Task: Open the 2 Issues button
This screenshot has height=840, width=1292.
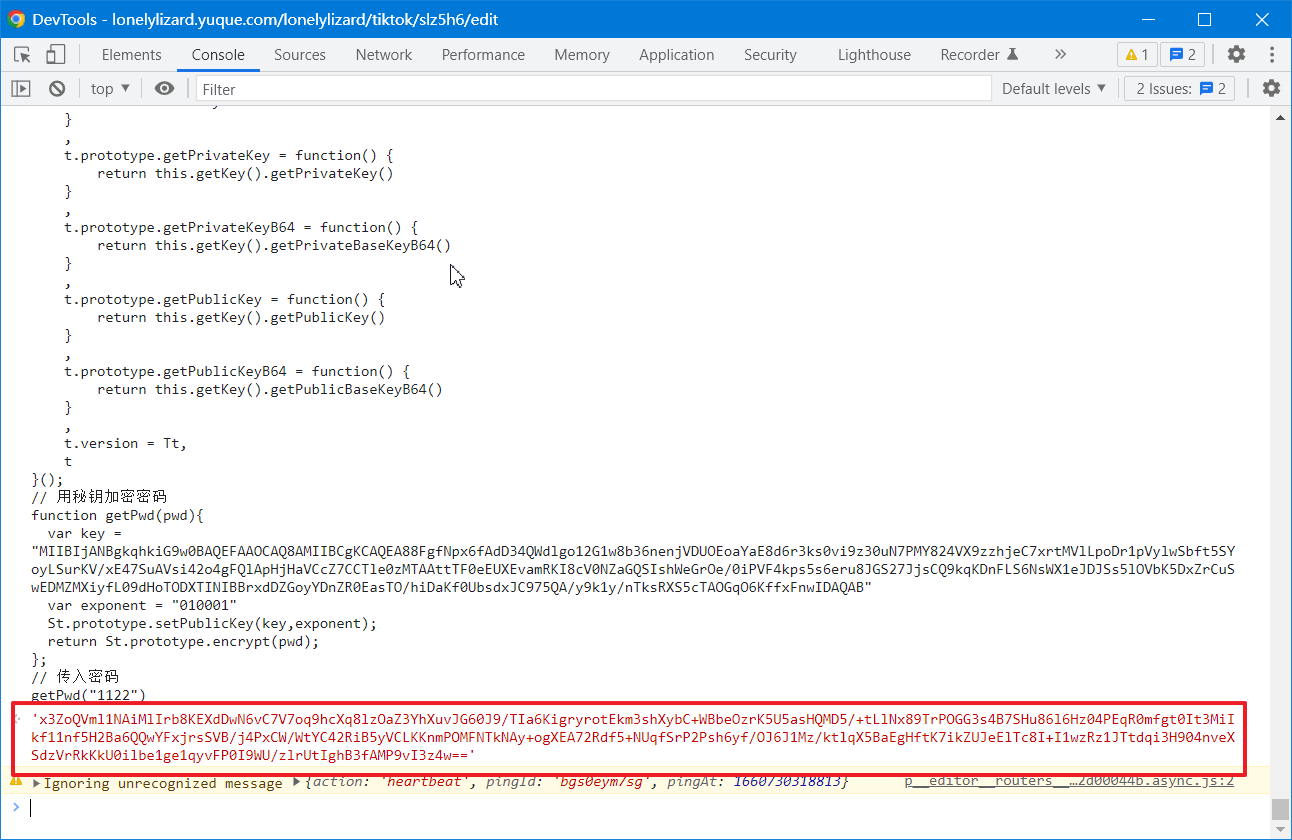Action: click(x=1180, y=89)
